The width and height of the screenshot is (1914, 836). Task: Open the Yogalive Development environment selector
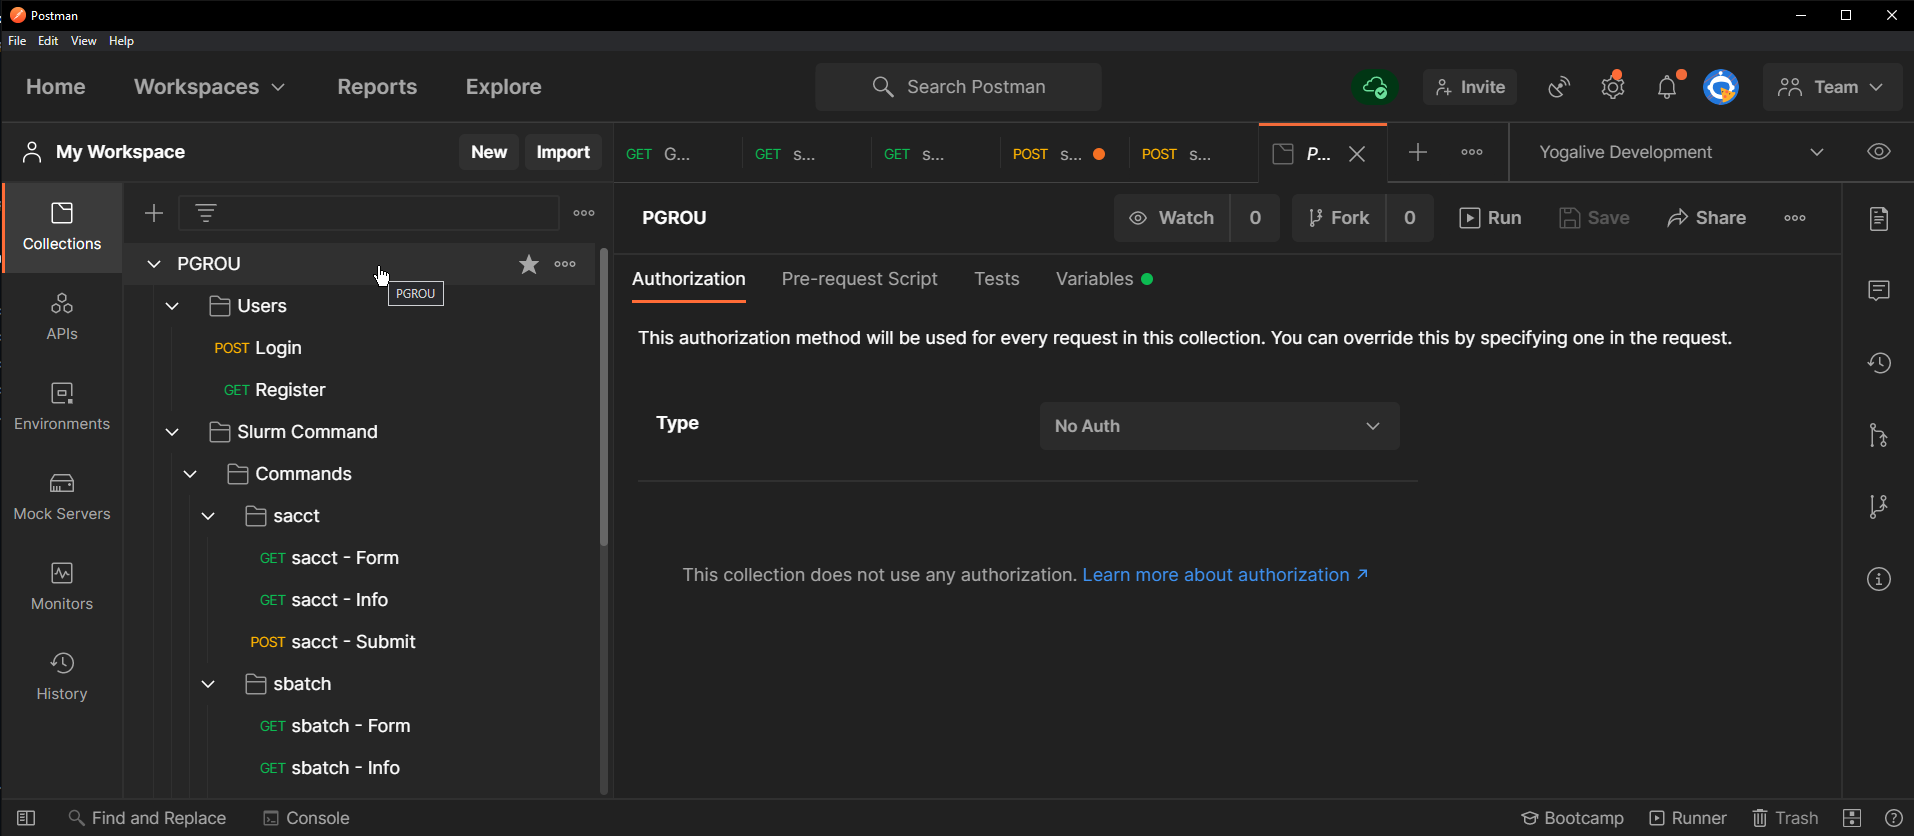1681,152
